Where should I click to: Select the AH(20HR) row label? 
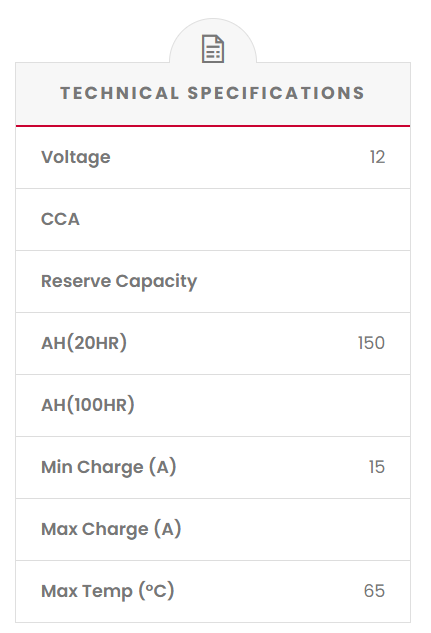pos(84,343)
